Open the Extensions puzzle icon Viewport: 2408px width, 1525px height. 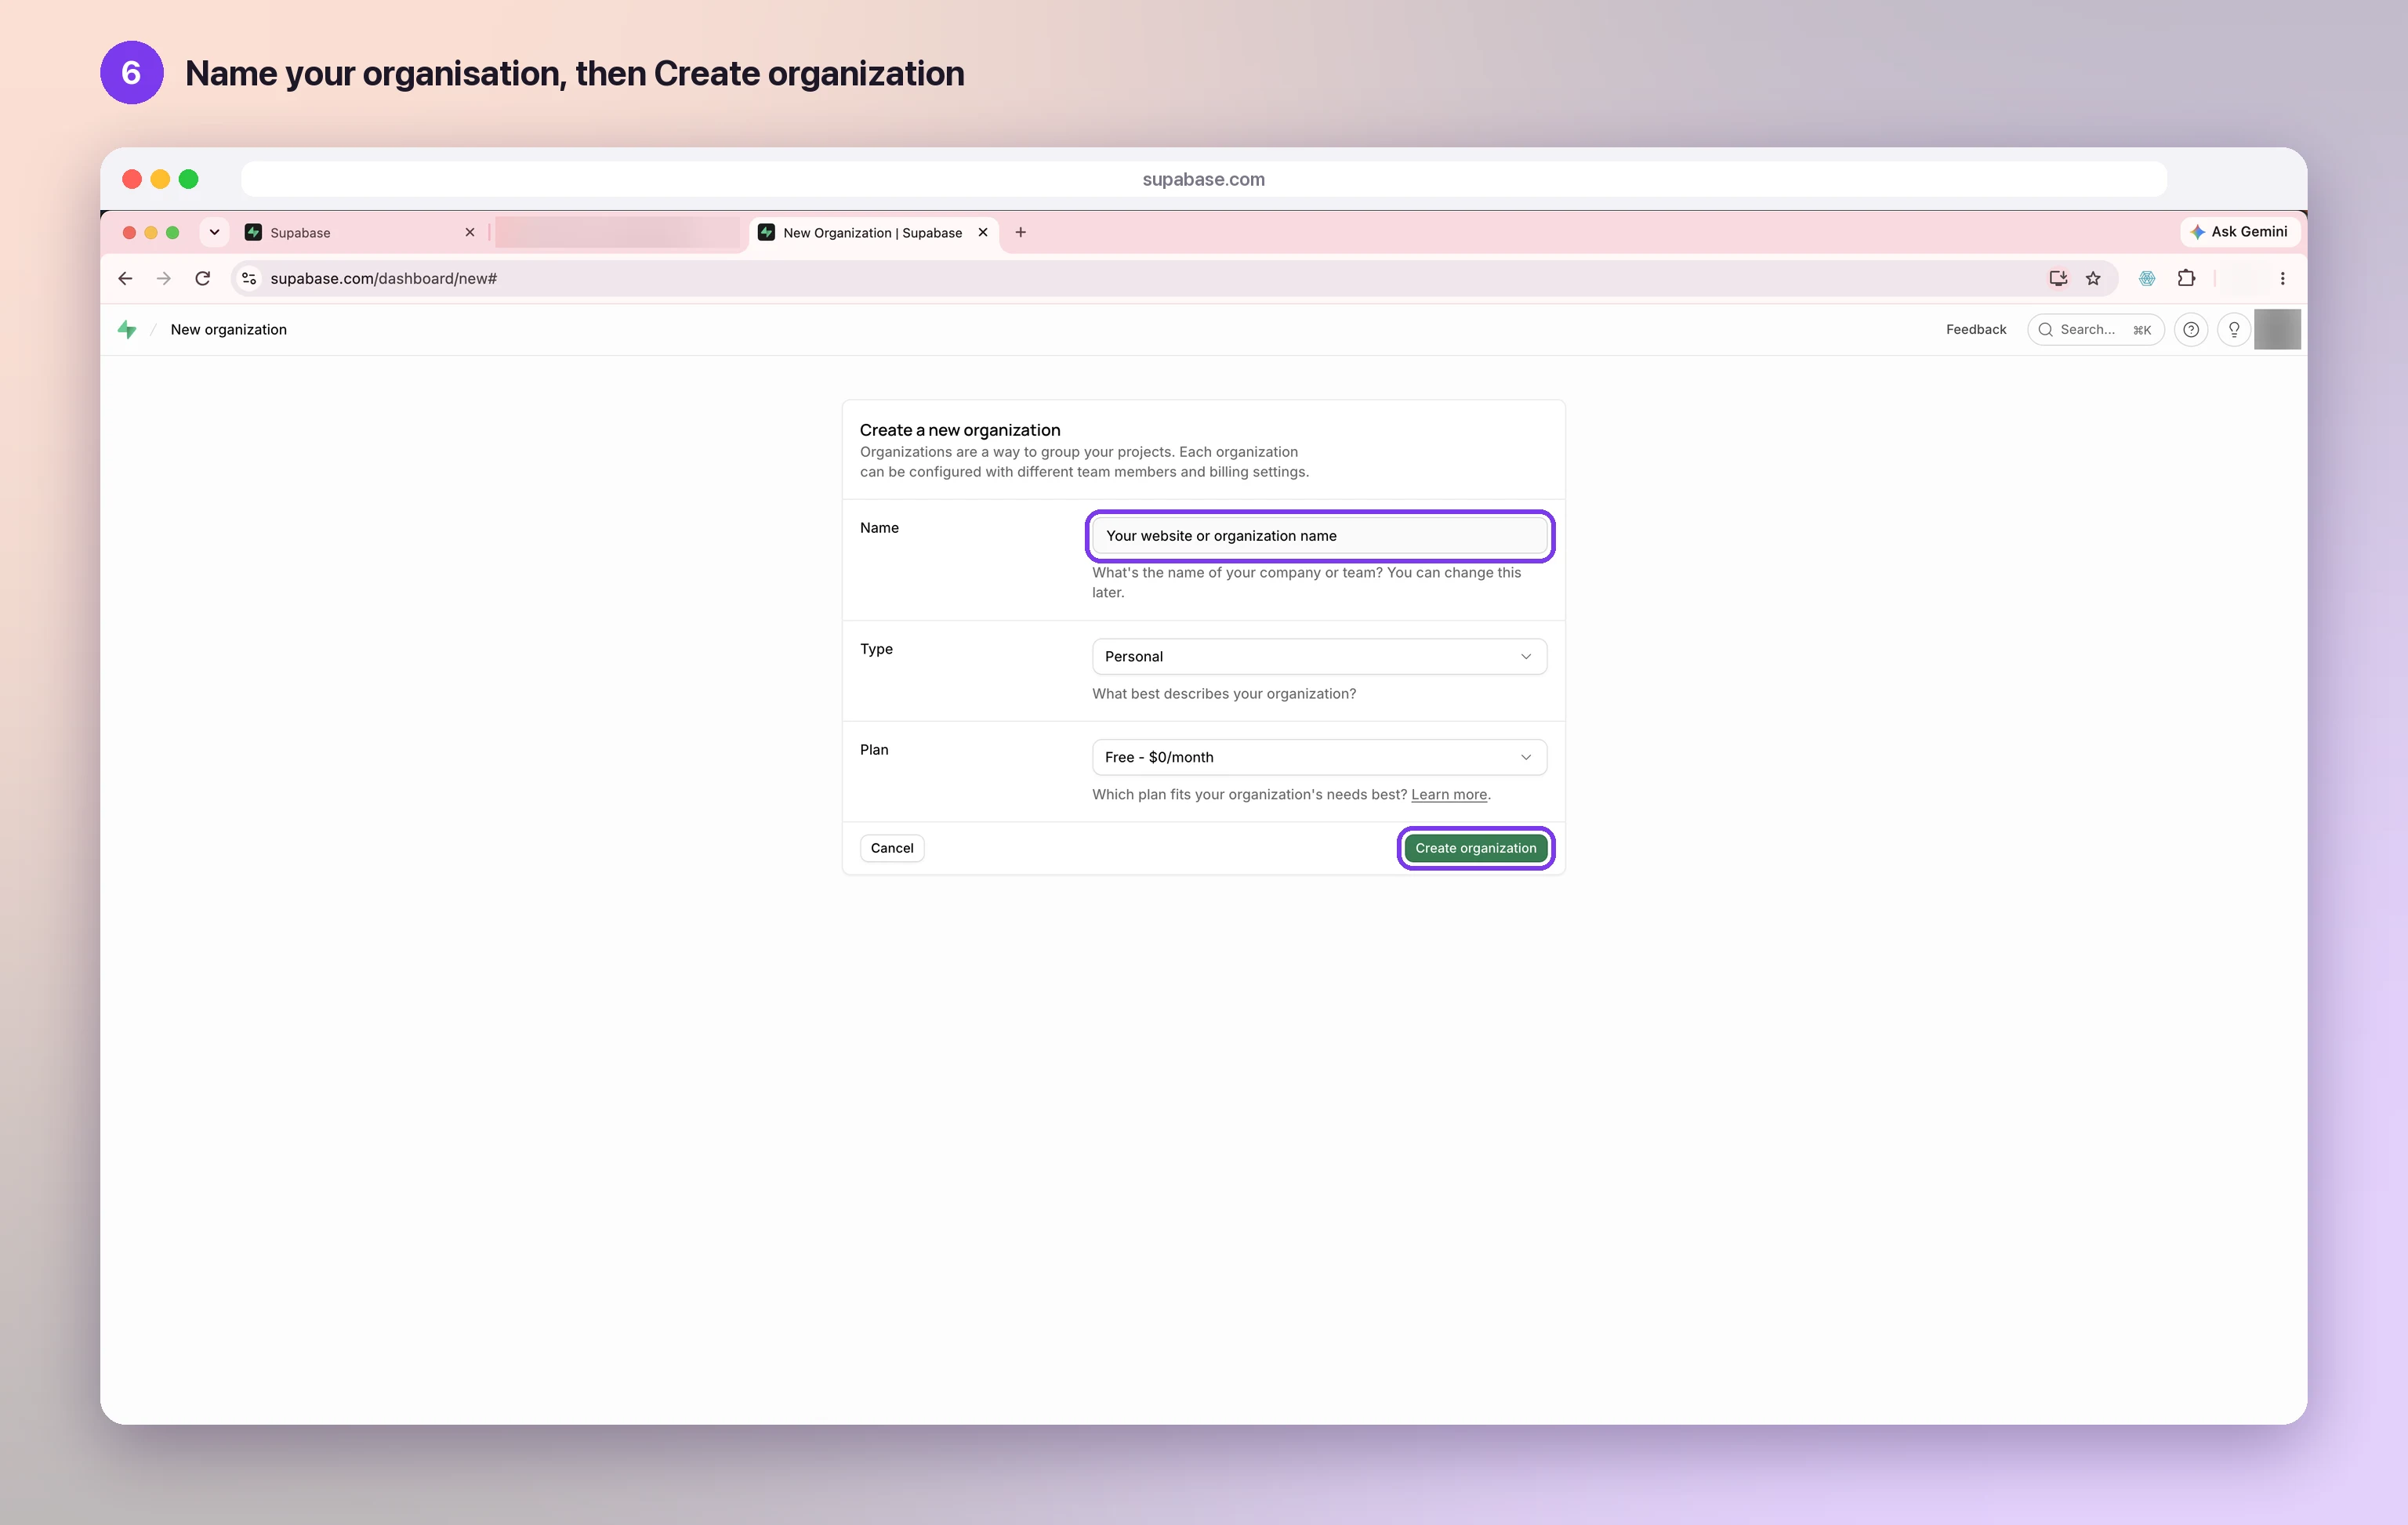pos(2186,278)
